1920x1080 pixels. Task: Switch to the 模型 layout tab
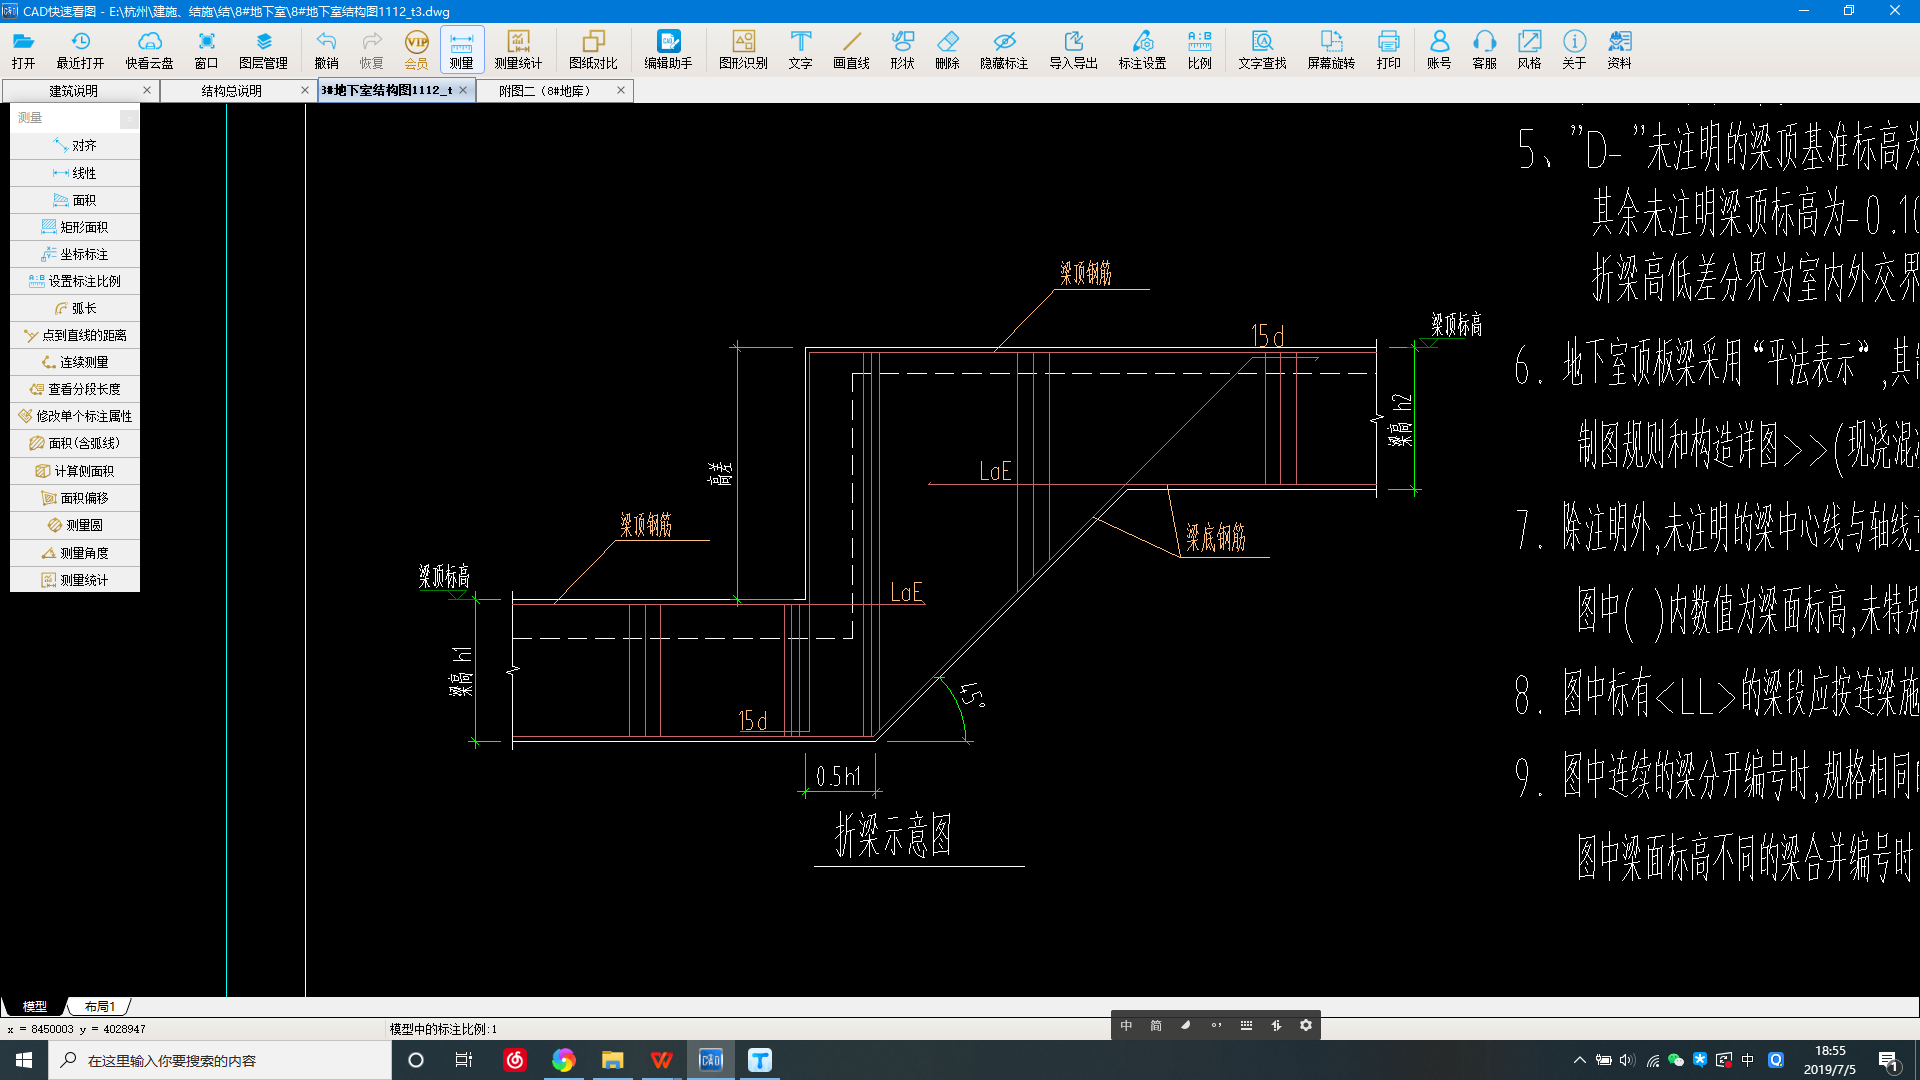pos(35,1006)
